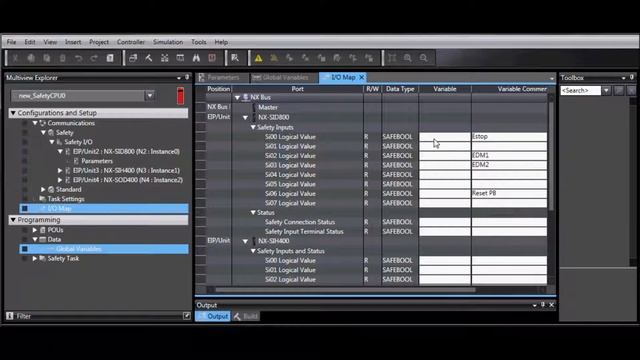
Task: Collapse Safety Inputs group in I/O Map
Action: 253,127
